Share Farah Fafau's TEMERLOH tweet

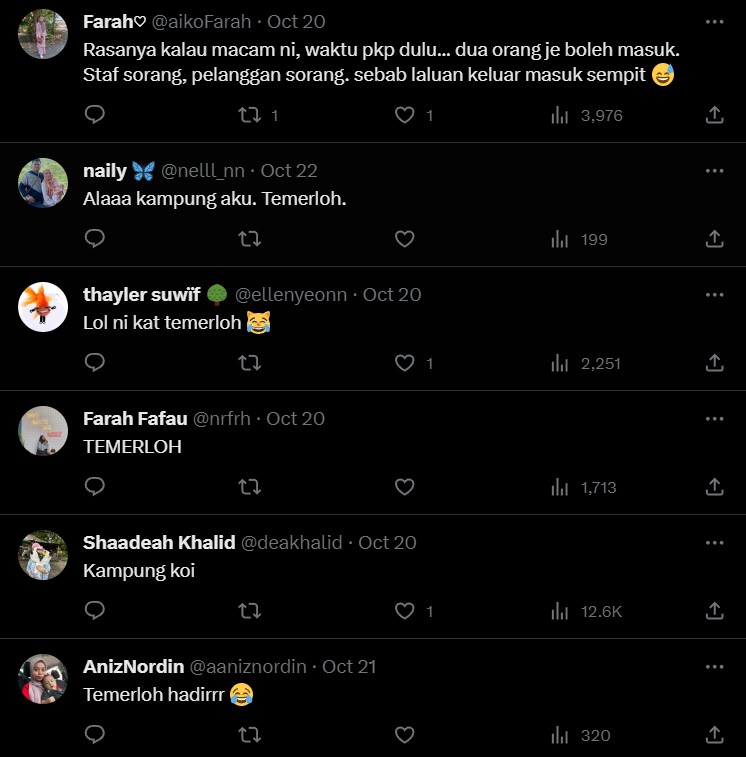tap(714, 487)
